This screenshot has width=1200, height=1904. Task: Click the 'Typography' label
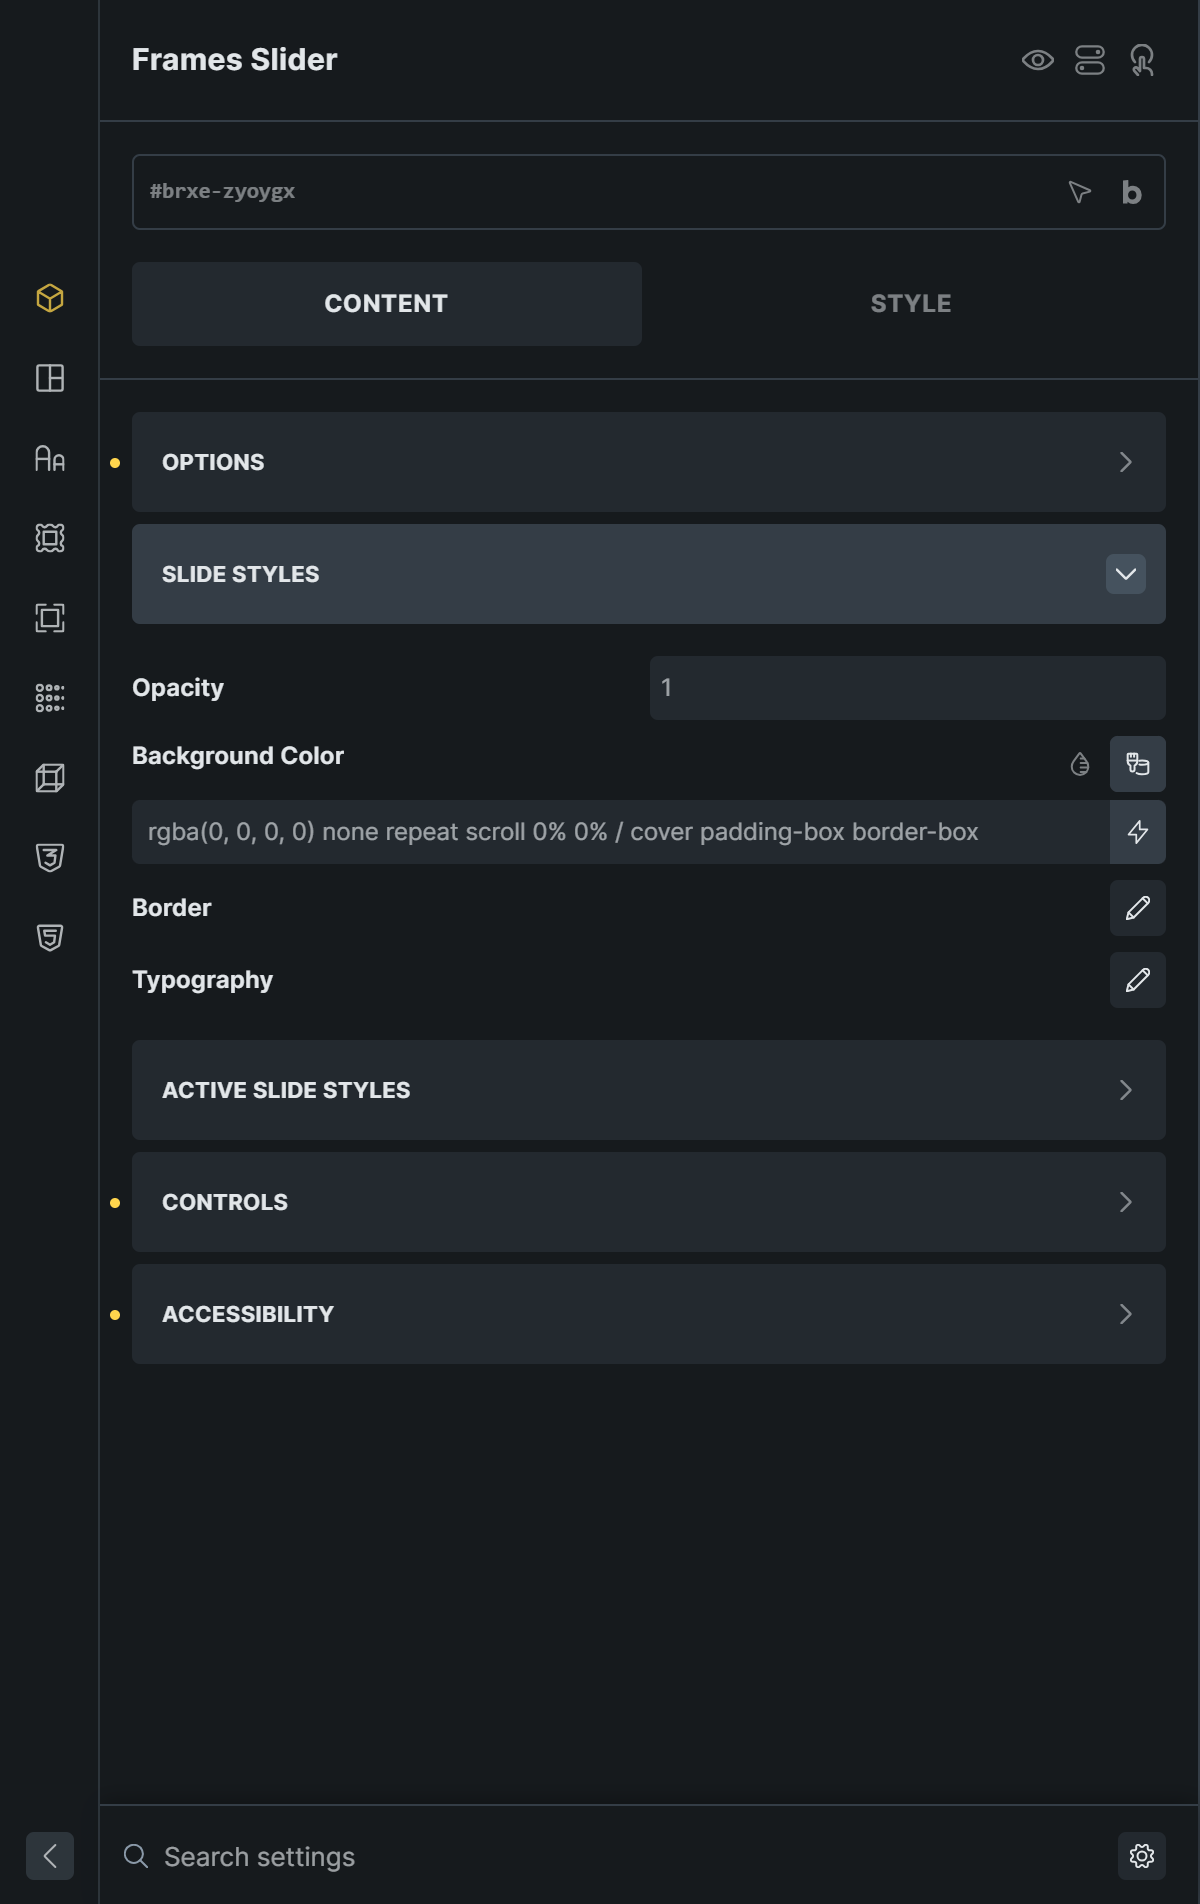[203, 980]
